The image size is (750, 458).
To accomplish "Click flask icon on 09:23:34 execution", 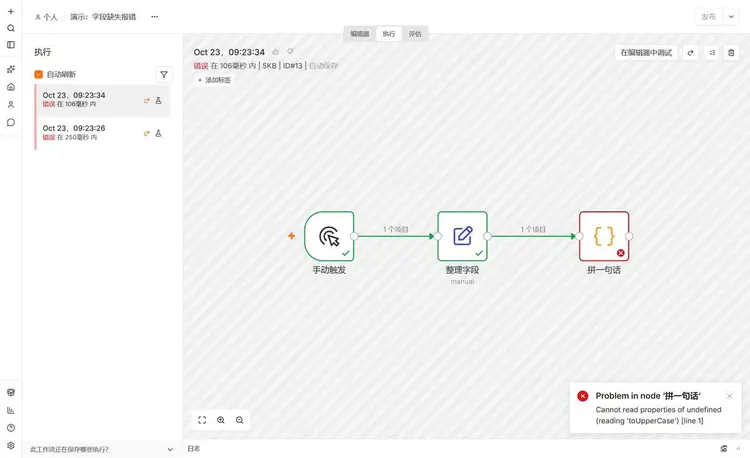I will coord(158,100).
